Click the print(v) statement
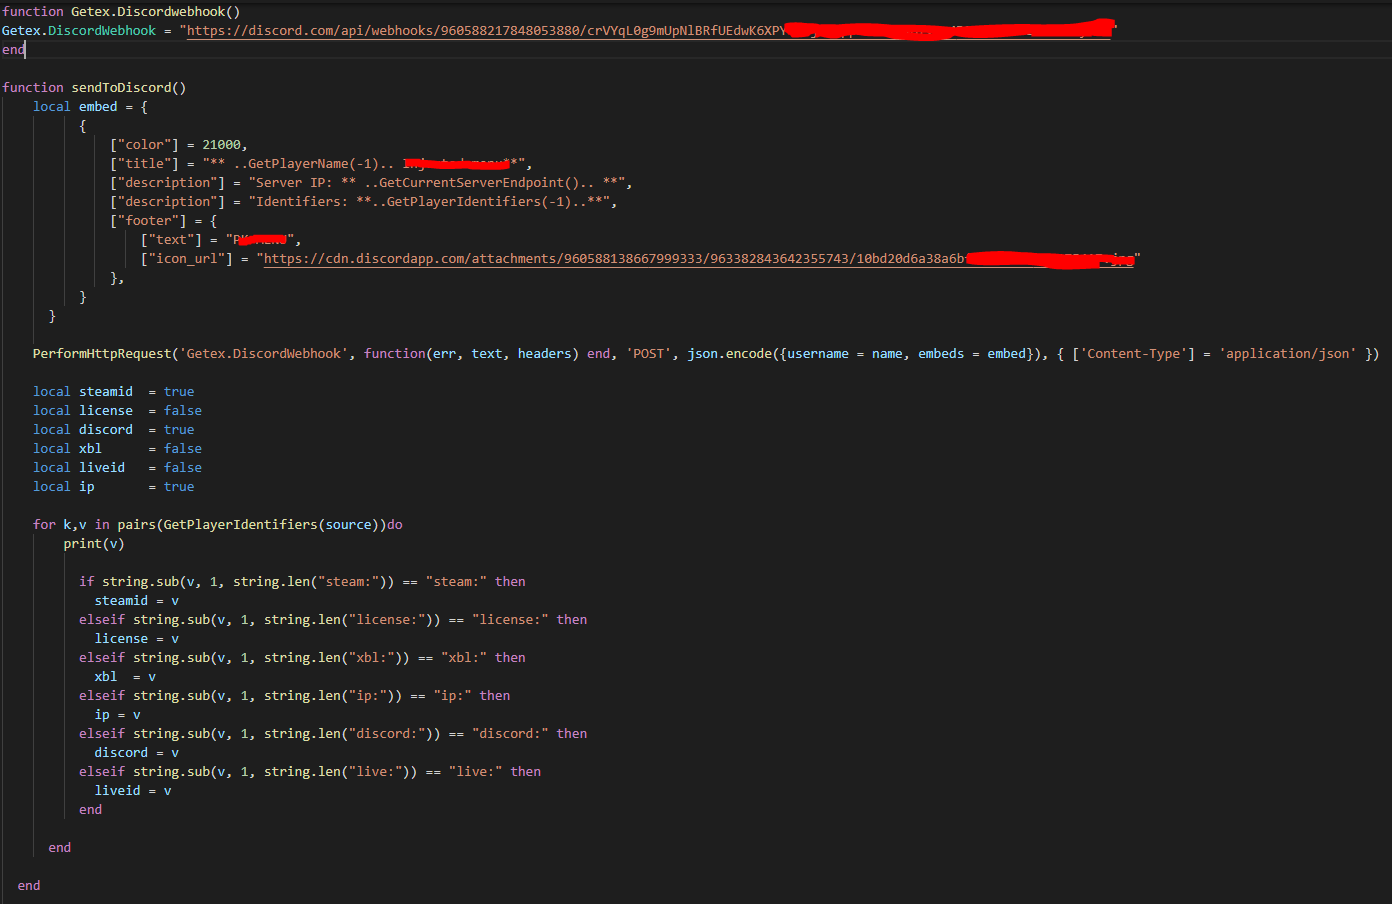Screen dimensions: 1392x904 tap(94, 544)
